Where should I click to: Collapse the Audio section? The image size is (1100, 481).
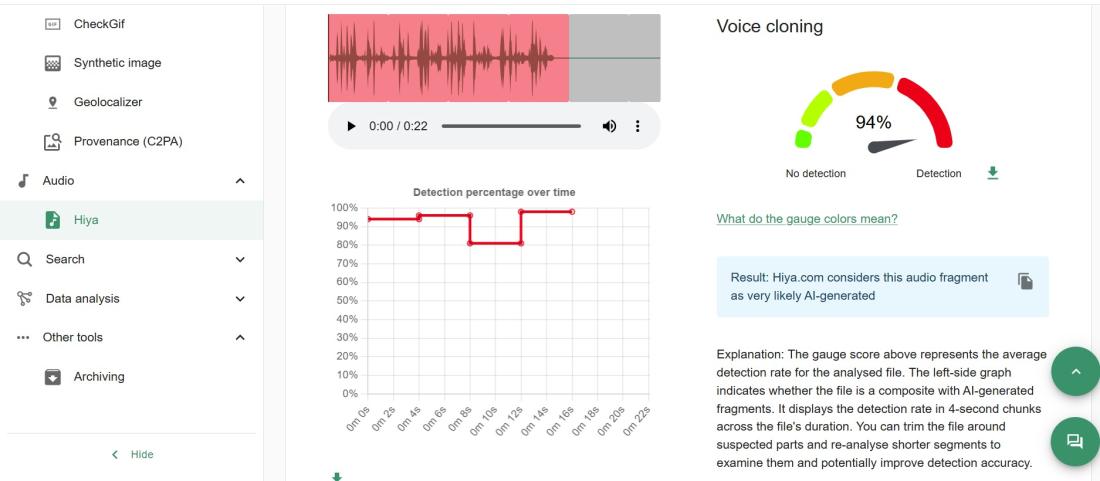[239, 181]
